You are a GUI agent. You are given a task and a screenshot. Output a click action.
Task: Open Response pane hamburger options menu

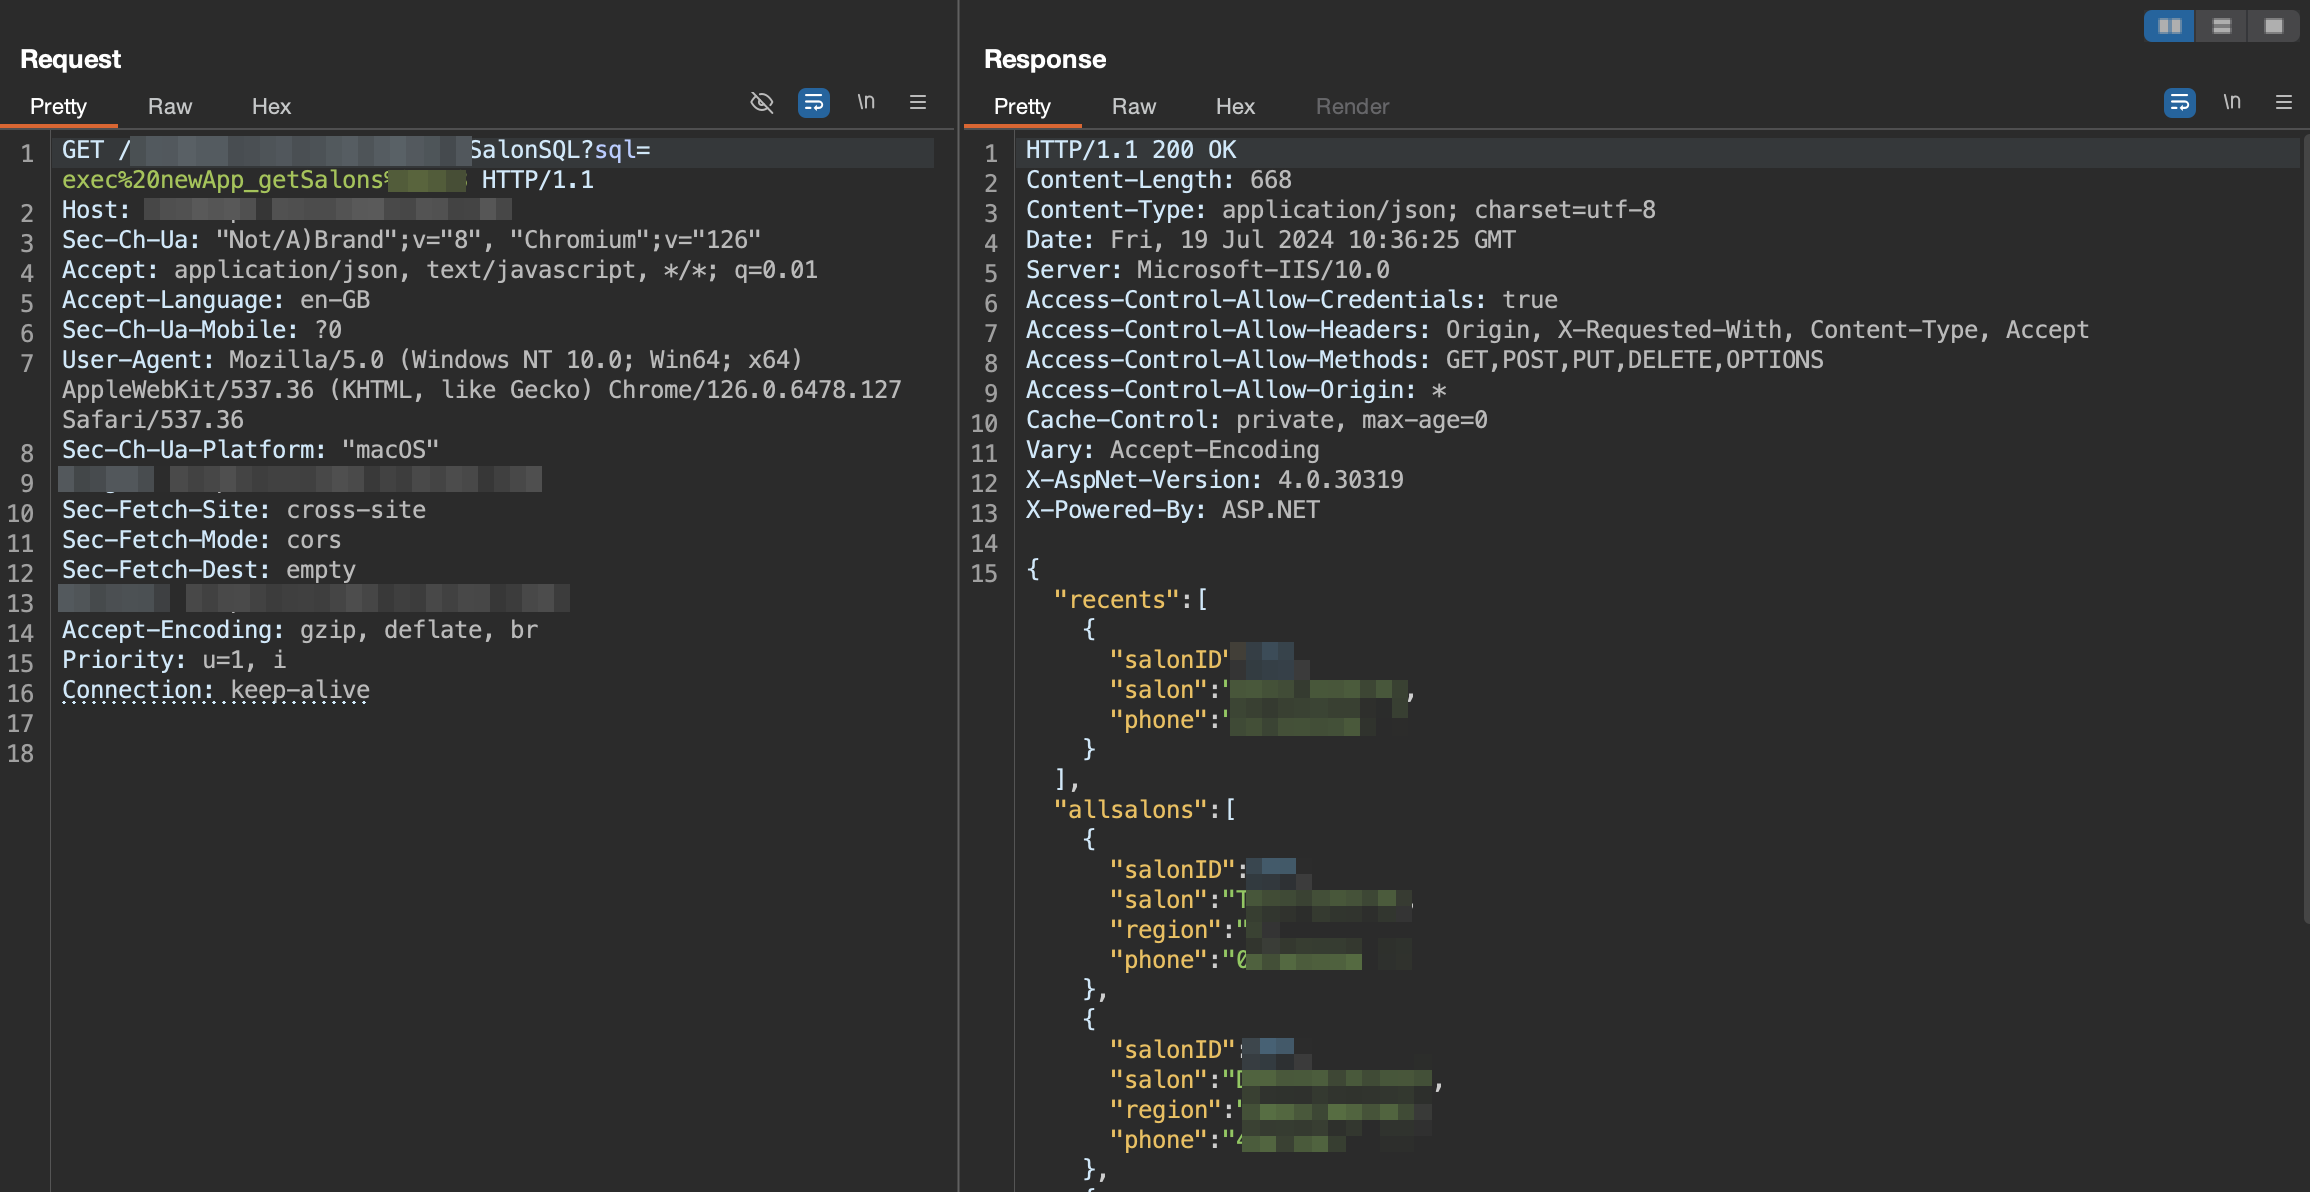2283,102
